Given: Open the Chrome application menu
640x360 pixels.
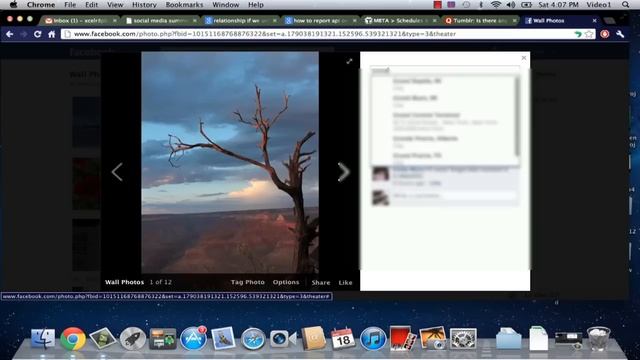Looking at the screenshot, I should pos(41,5).
